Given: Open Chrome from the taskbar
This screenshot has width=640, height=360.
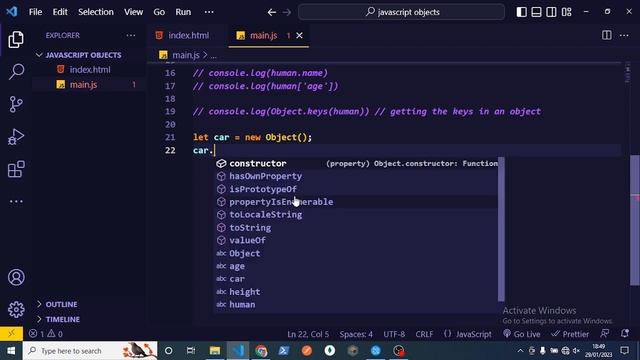Looking at the screenshot, I should 261,351.
